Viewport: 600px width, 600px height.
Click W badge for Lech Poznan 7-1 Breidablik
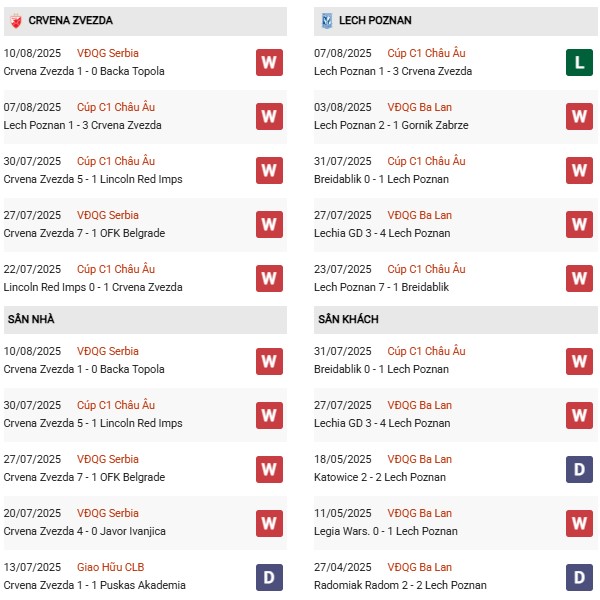click(x=578, y=278)
